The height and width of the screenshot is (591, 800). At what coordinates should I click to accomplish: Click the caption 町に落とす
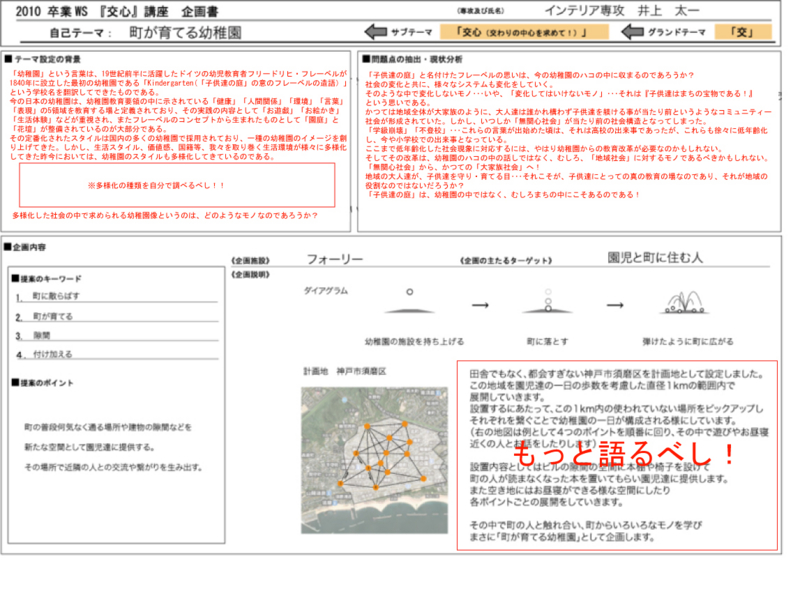547,341
